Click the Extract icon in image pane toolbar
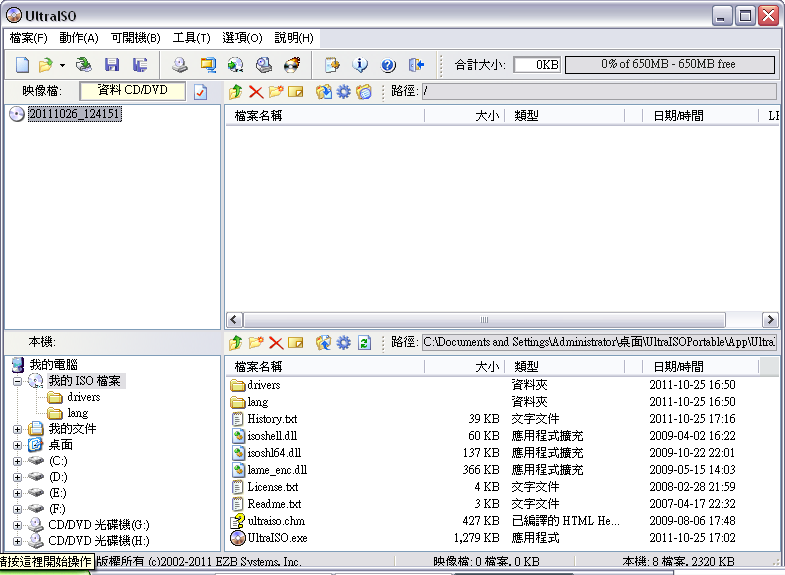The height and width of the screenshot is (575, 785). (x=323, y=92)
